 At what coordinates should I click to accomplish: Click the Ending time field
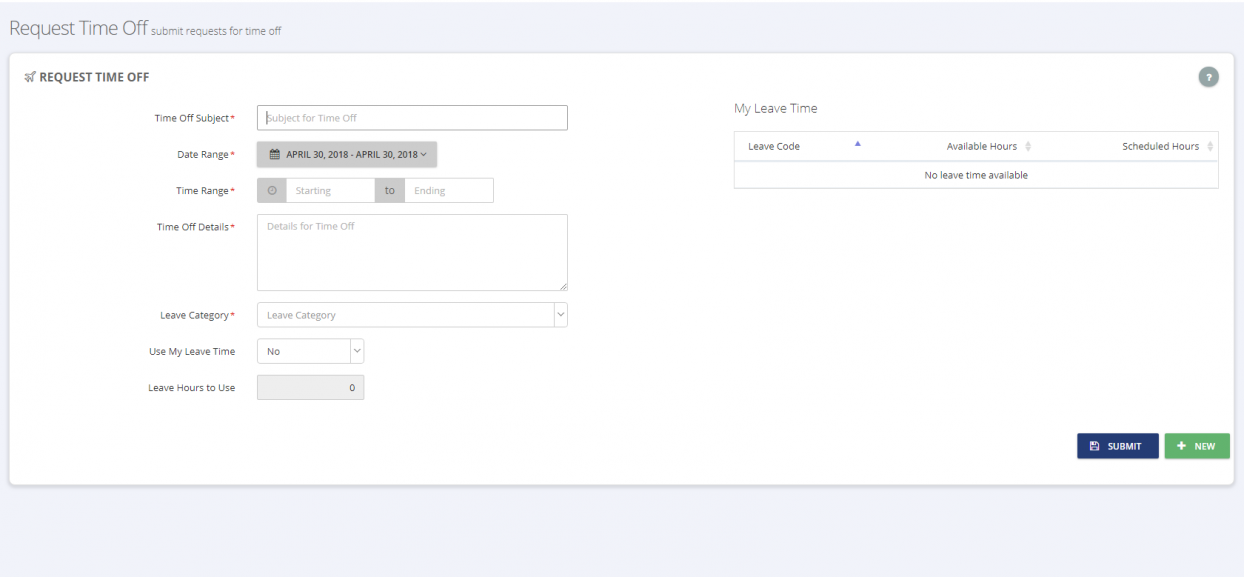pos(449,190)
